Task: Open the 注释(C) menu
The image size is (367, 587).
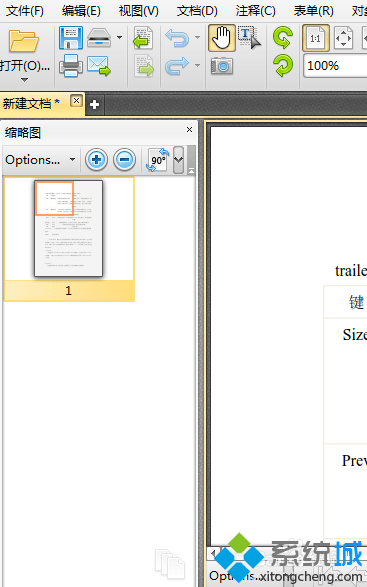Action: pos(255,10)
